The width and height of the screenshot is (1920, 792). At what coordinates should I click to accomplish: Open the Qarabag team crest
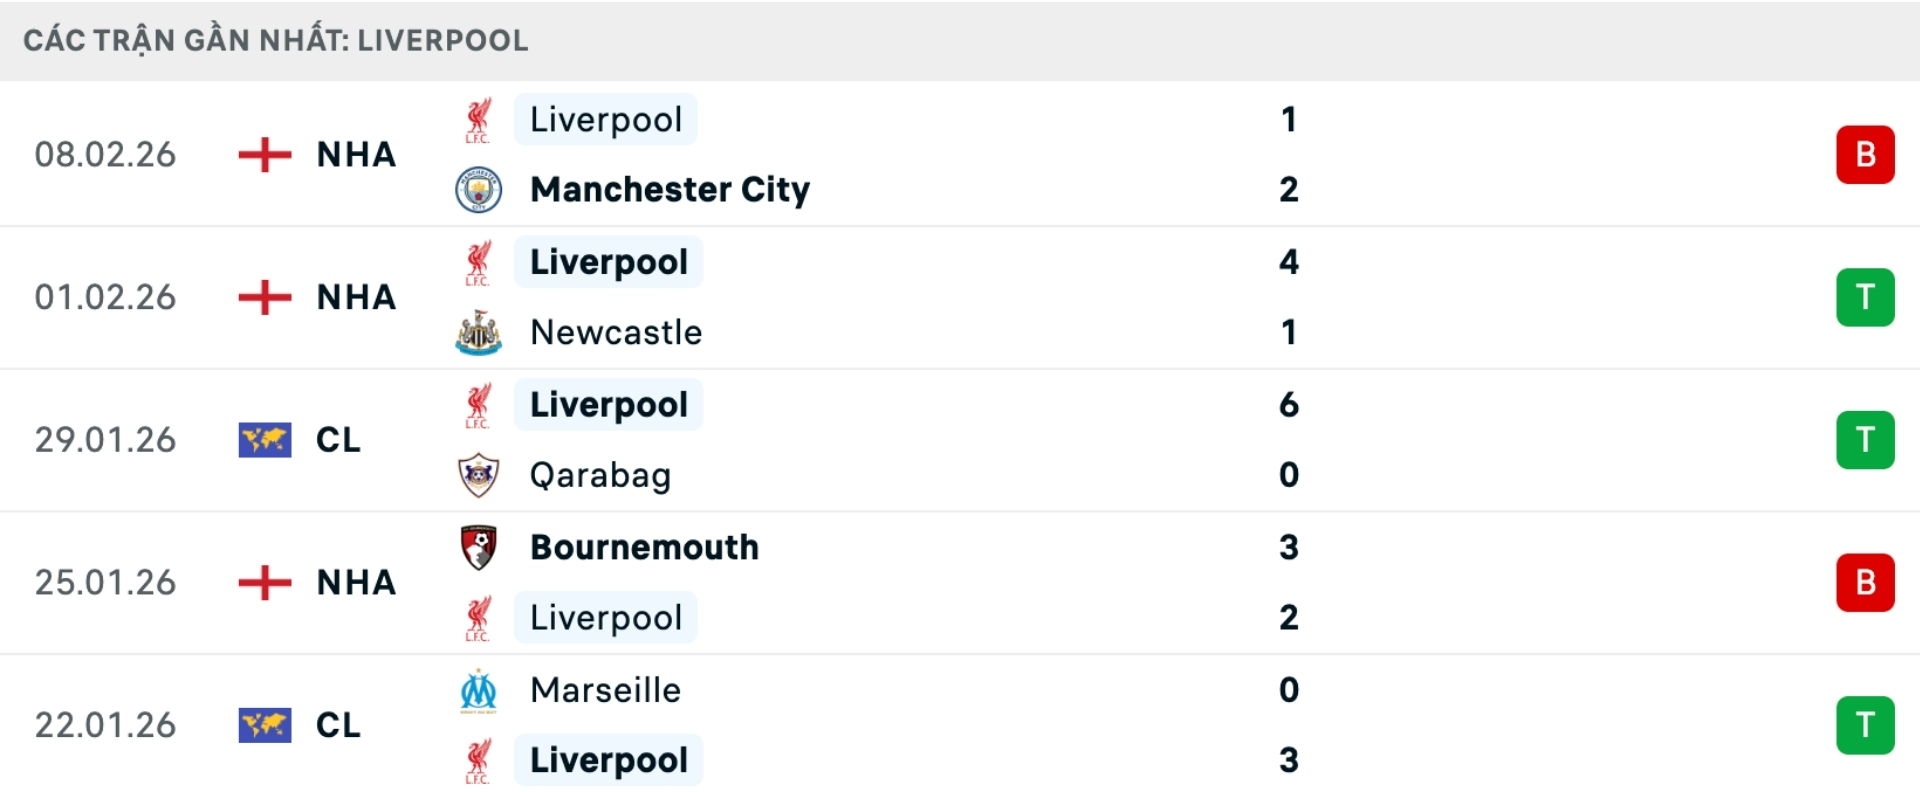tap(480, 475)
